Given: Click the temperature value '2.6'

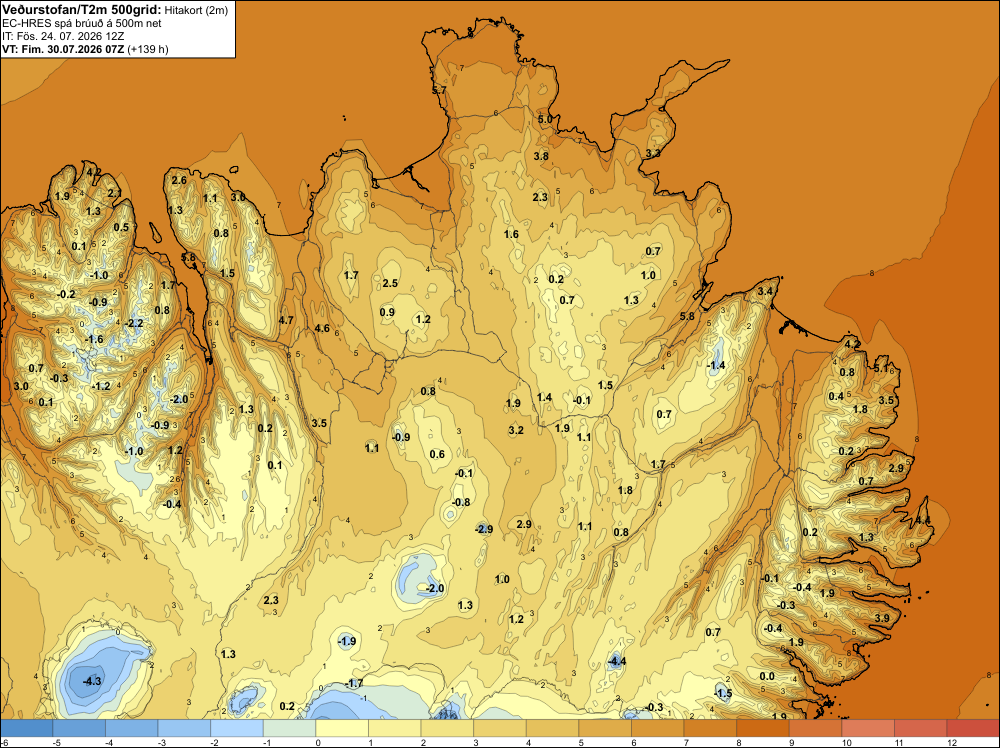Looking at the screenshot, I should [179, 180].
